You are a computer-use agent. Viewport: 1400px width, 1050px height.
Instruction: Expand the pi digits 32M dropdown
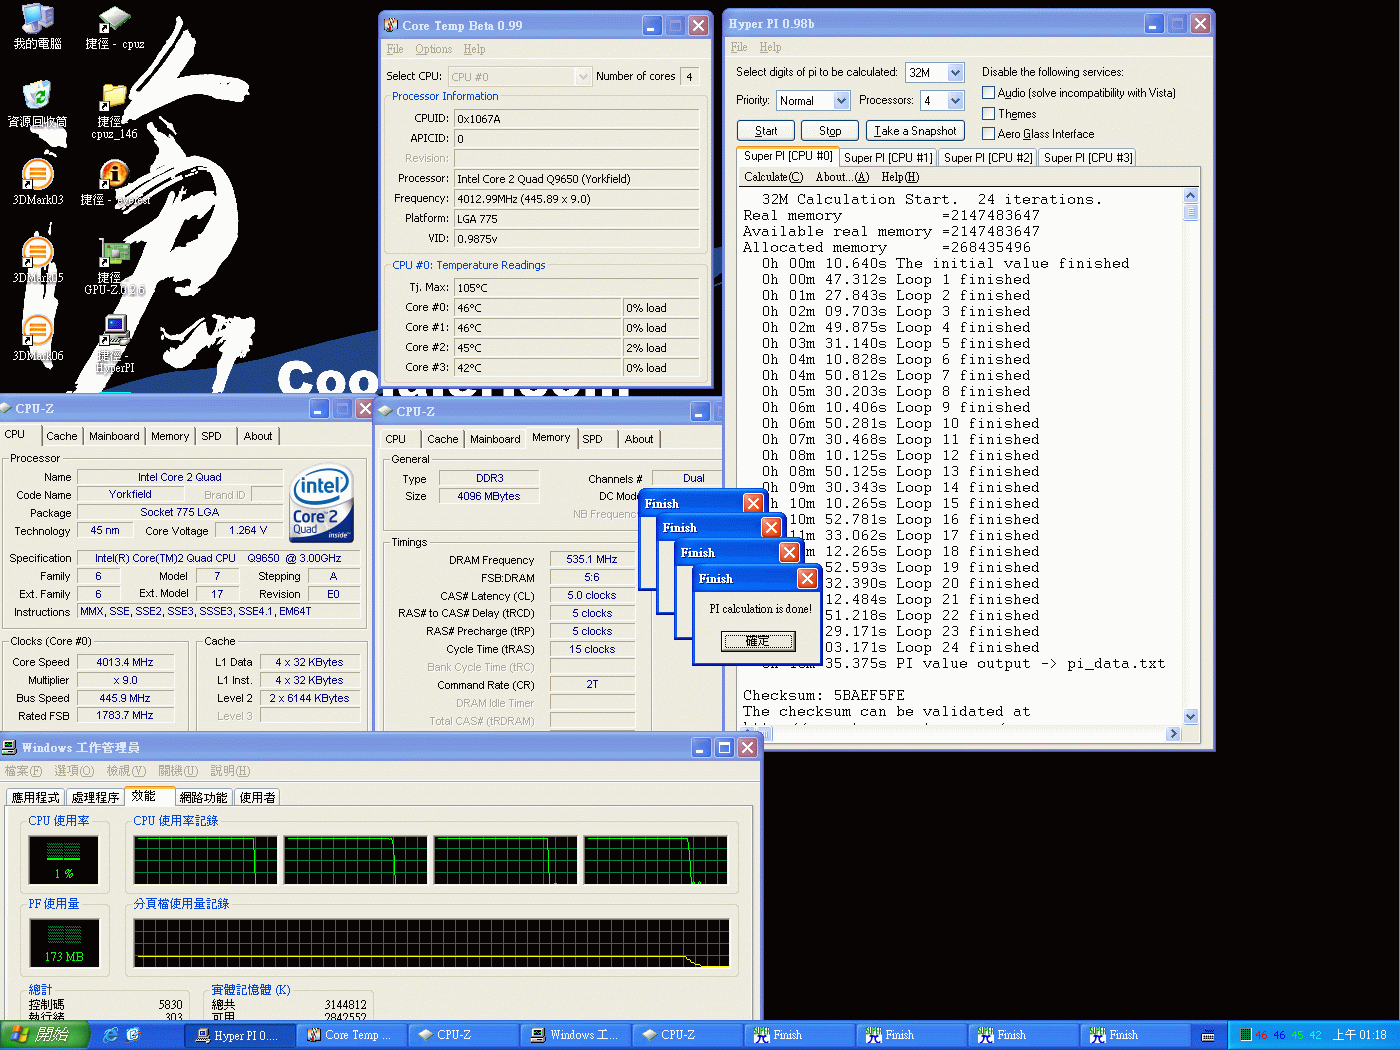[955, 73]
